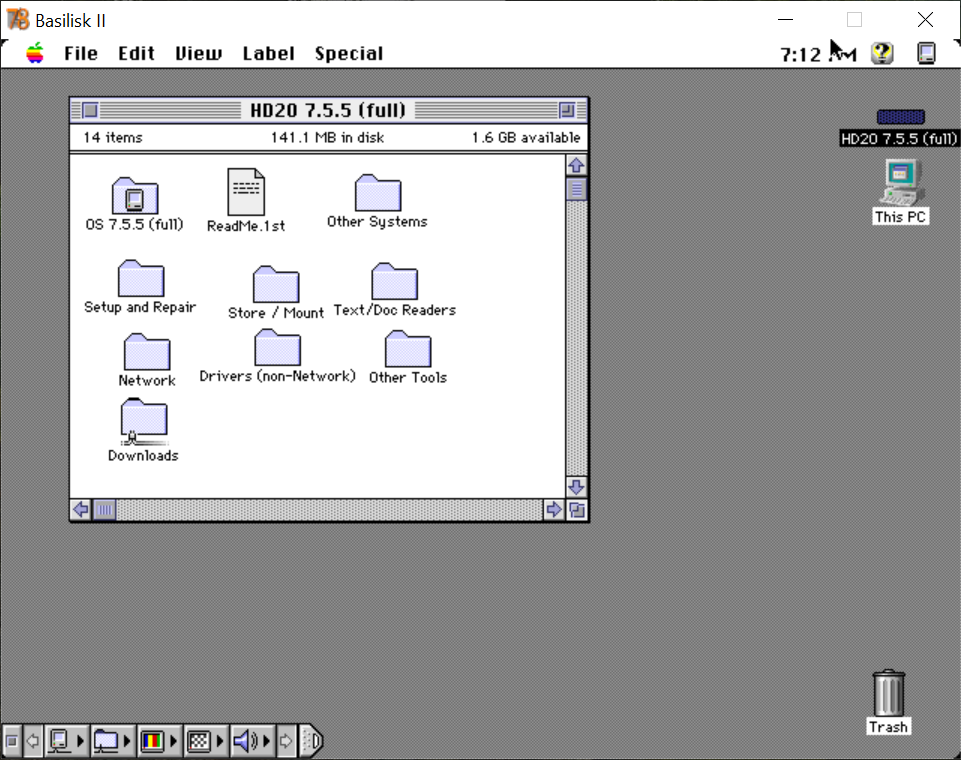The width and height of the screenshot is (961, 760).
Task: Select the Other Tools folder
Action: (408, 349)
